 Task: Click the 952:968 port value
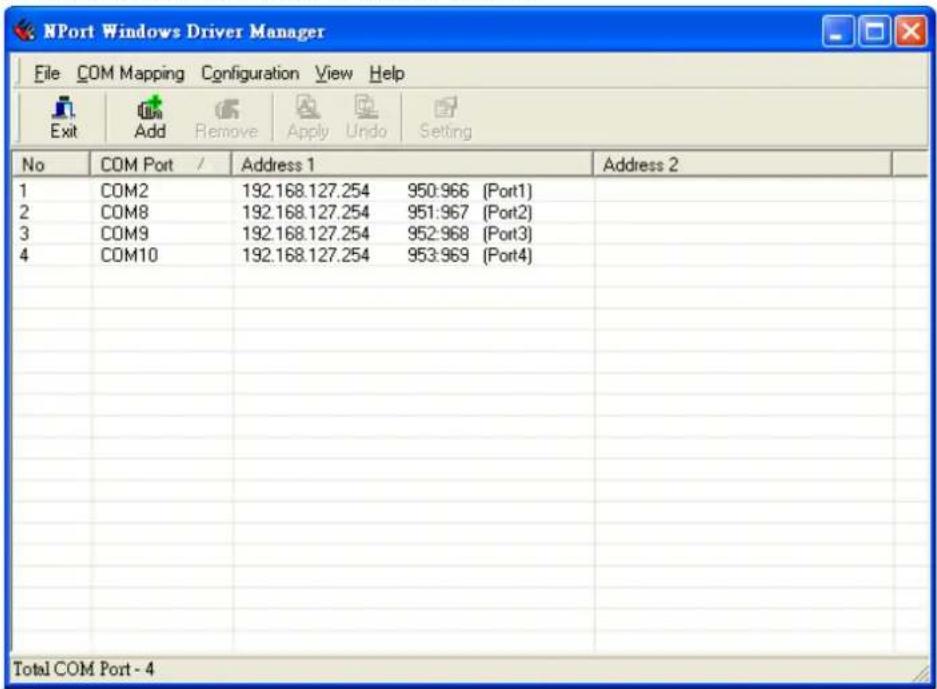tap(438, 234)
